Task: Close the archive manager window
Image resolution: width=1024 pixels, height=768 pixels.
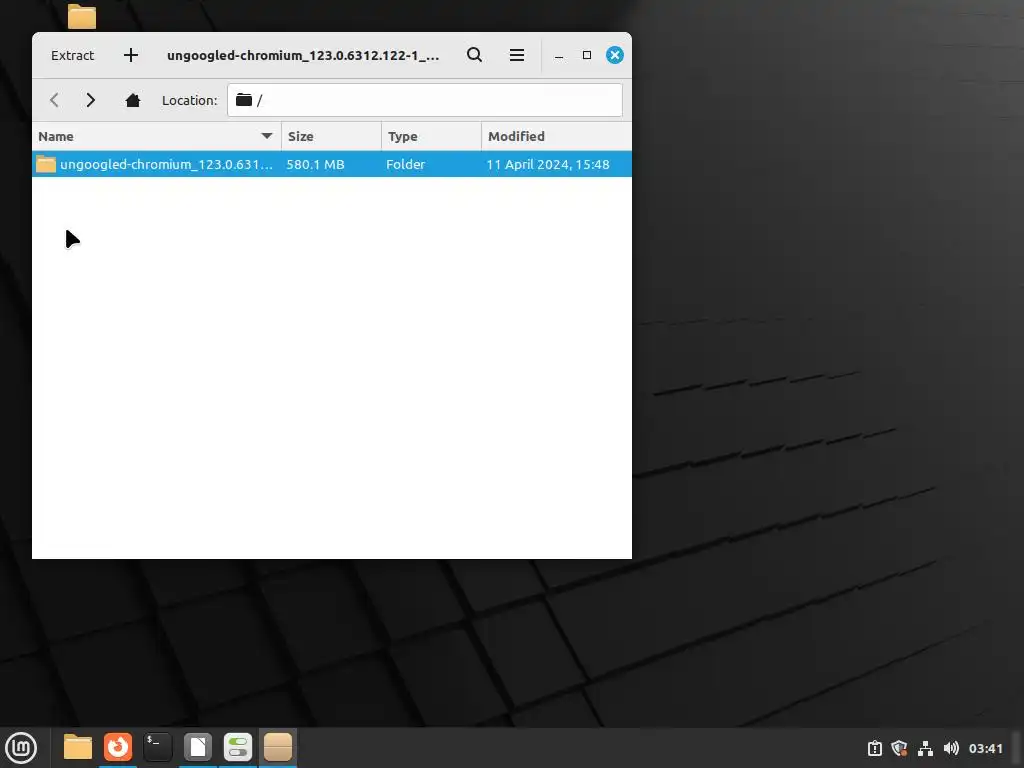Action: pos(615,55)
